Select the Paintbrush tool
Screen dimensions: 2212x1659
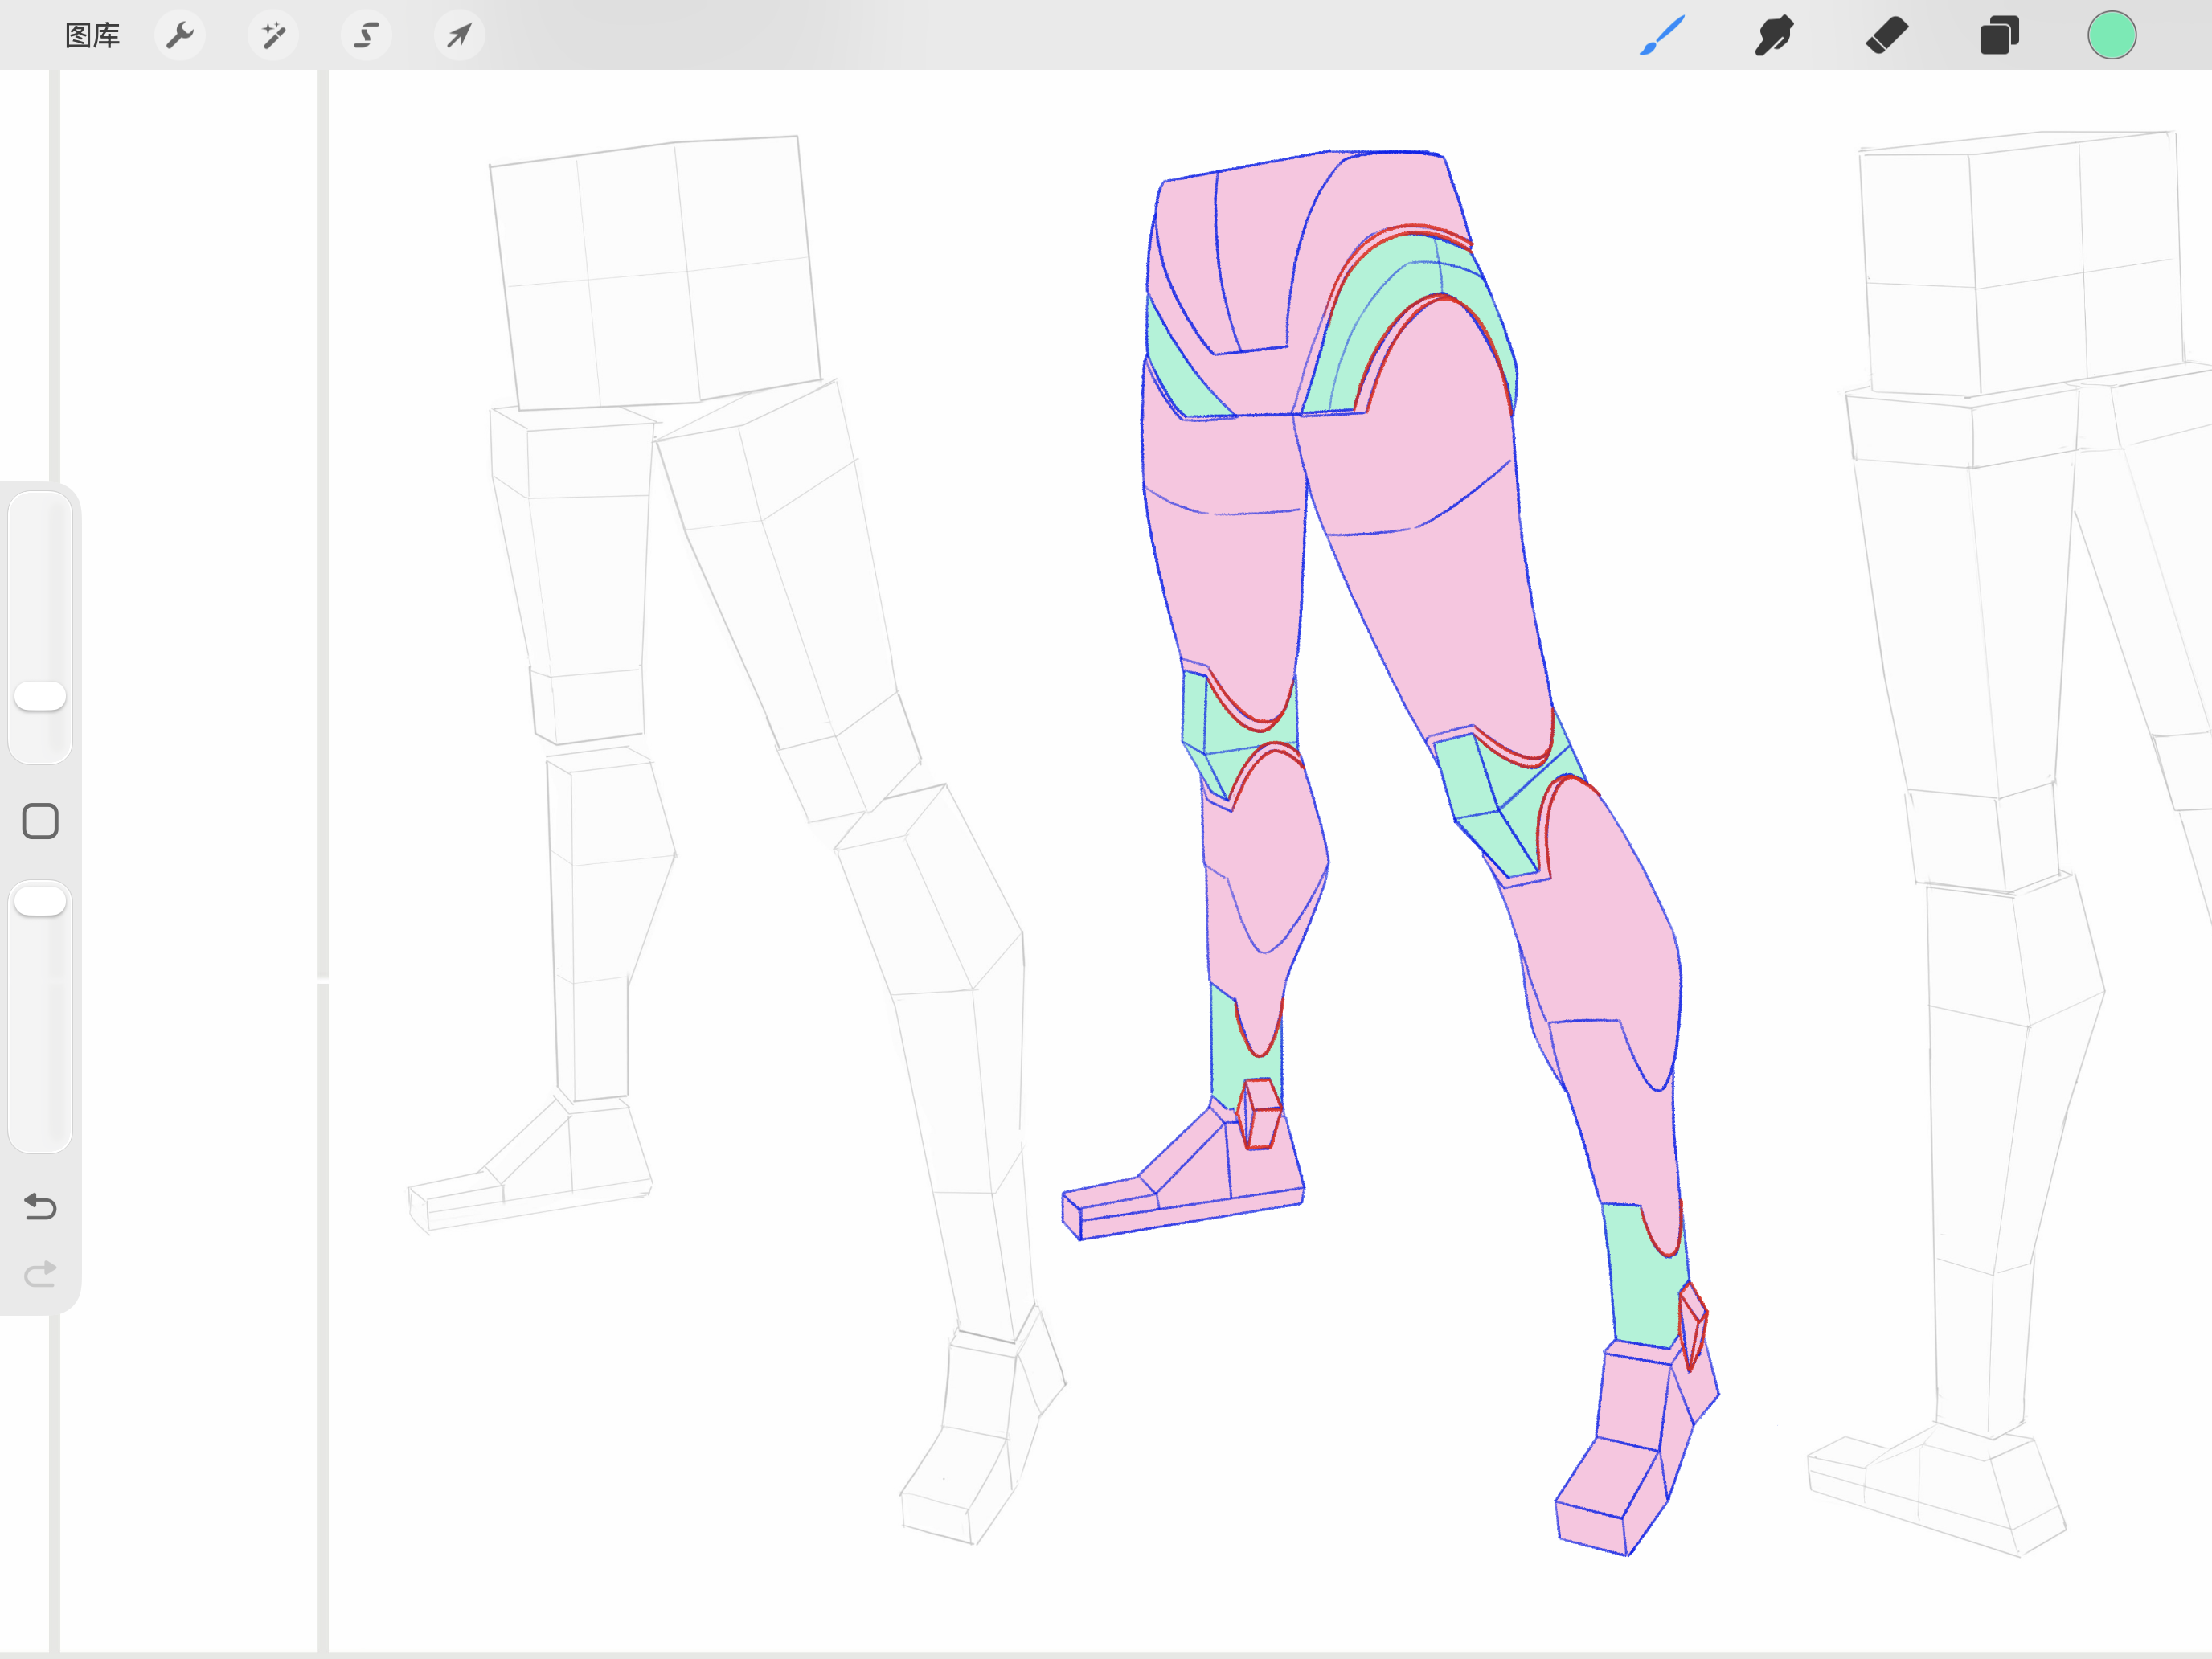[1662, 36]
